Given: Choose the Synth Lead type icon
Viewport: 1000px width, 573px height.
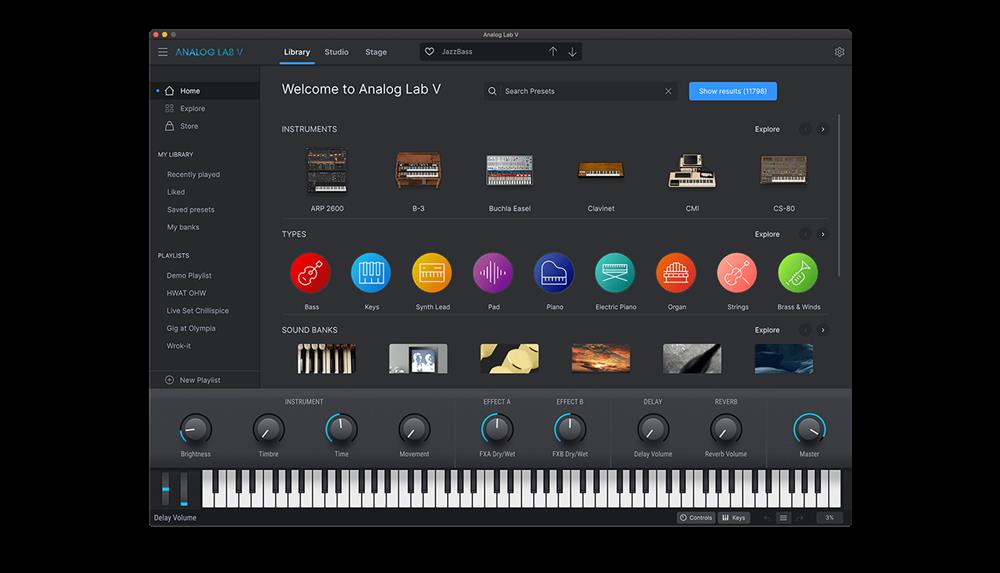Looking at the screenshot, I should (x=432, y=272).
